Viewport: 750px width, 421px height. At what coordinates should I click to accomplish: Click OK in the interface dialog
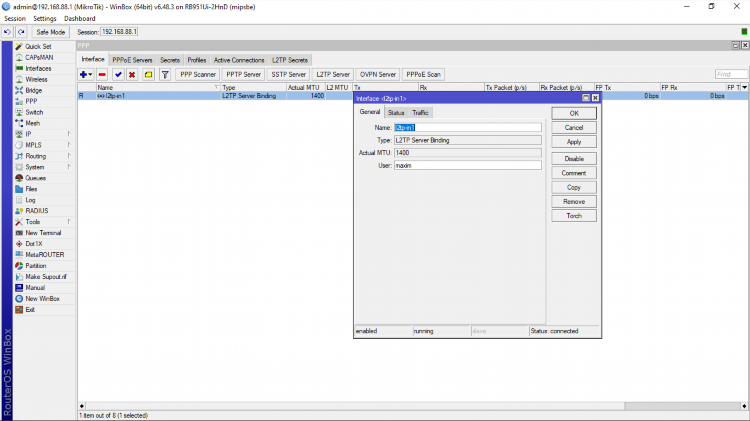[574, 113]
